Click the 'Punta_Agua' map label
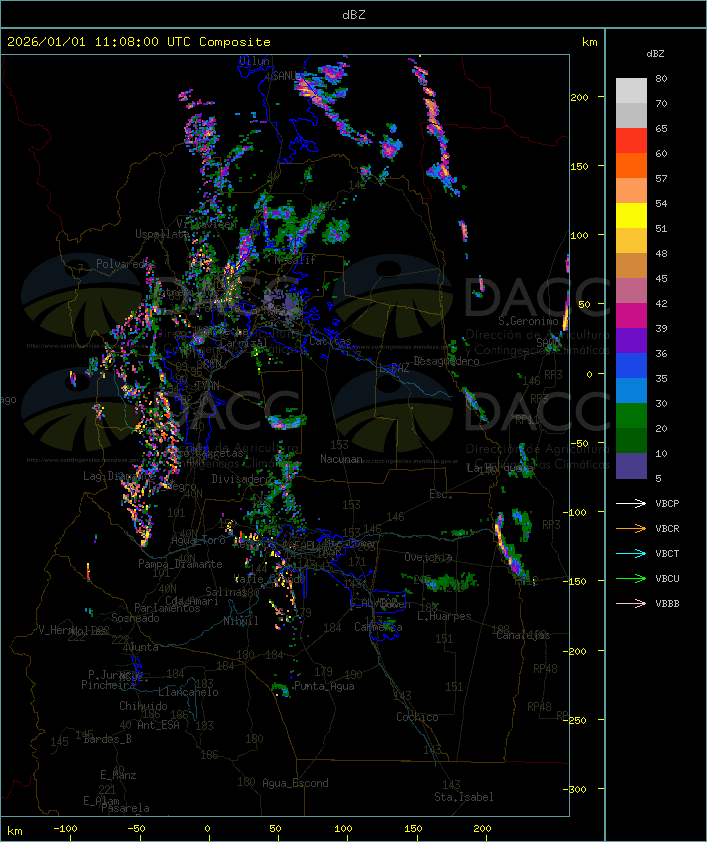 324,686
